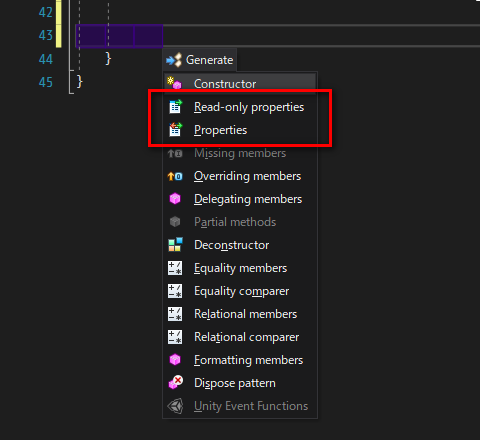Click the Read-only properties icon

point(175,107)
